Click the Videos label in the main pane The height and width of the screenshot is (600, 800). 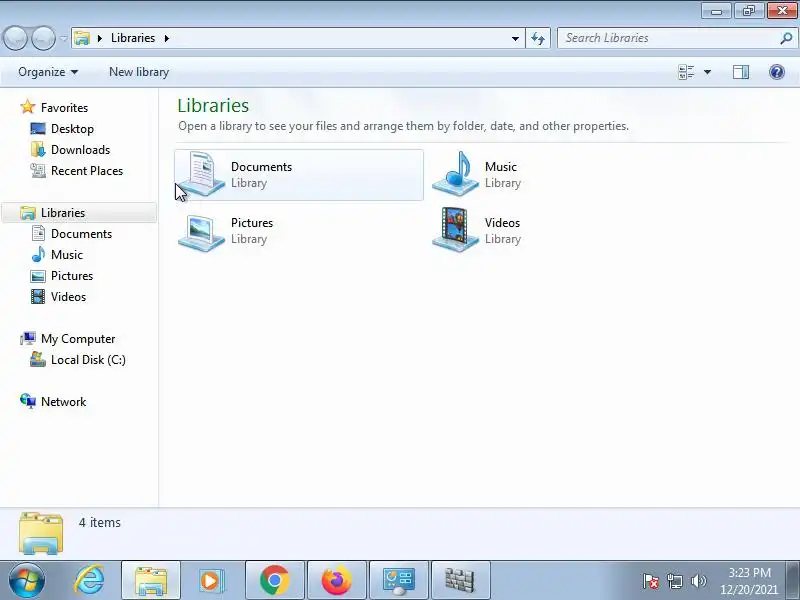502,223
